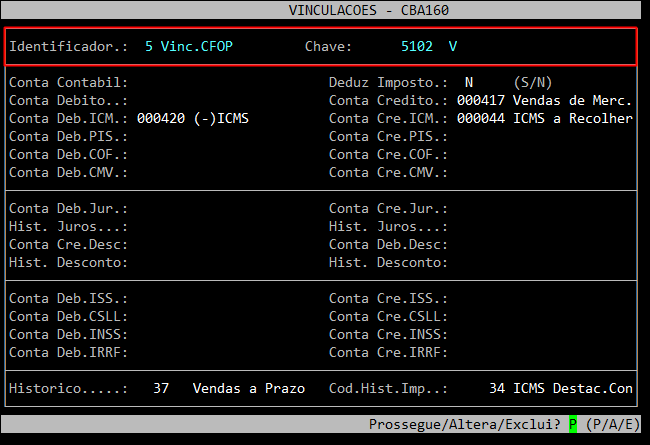The height and width of the screenshot is (445, 650).
Task: Click the Conta Deb.ISS label
Action: [x=68, y=298]
